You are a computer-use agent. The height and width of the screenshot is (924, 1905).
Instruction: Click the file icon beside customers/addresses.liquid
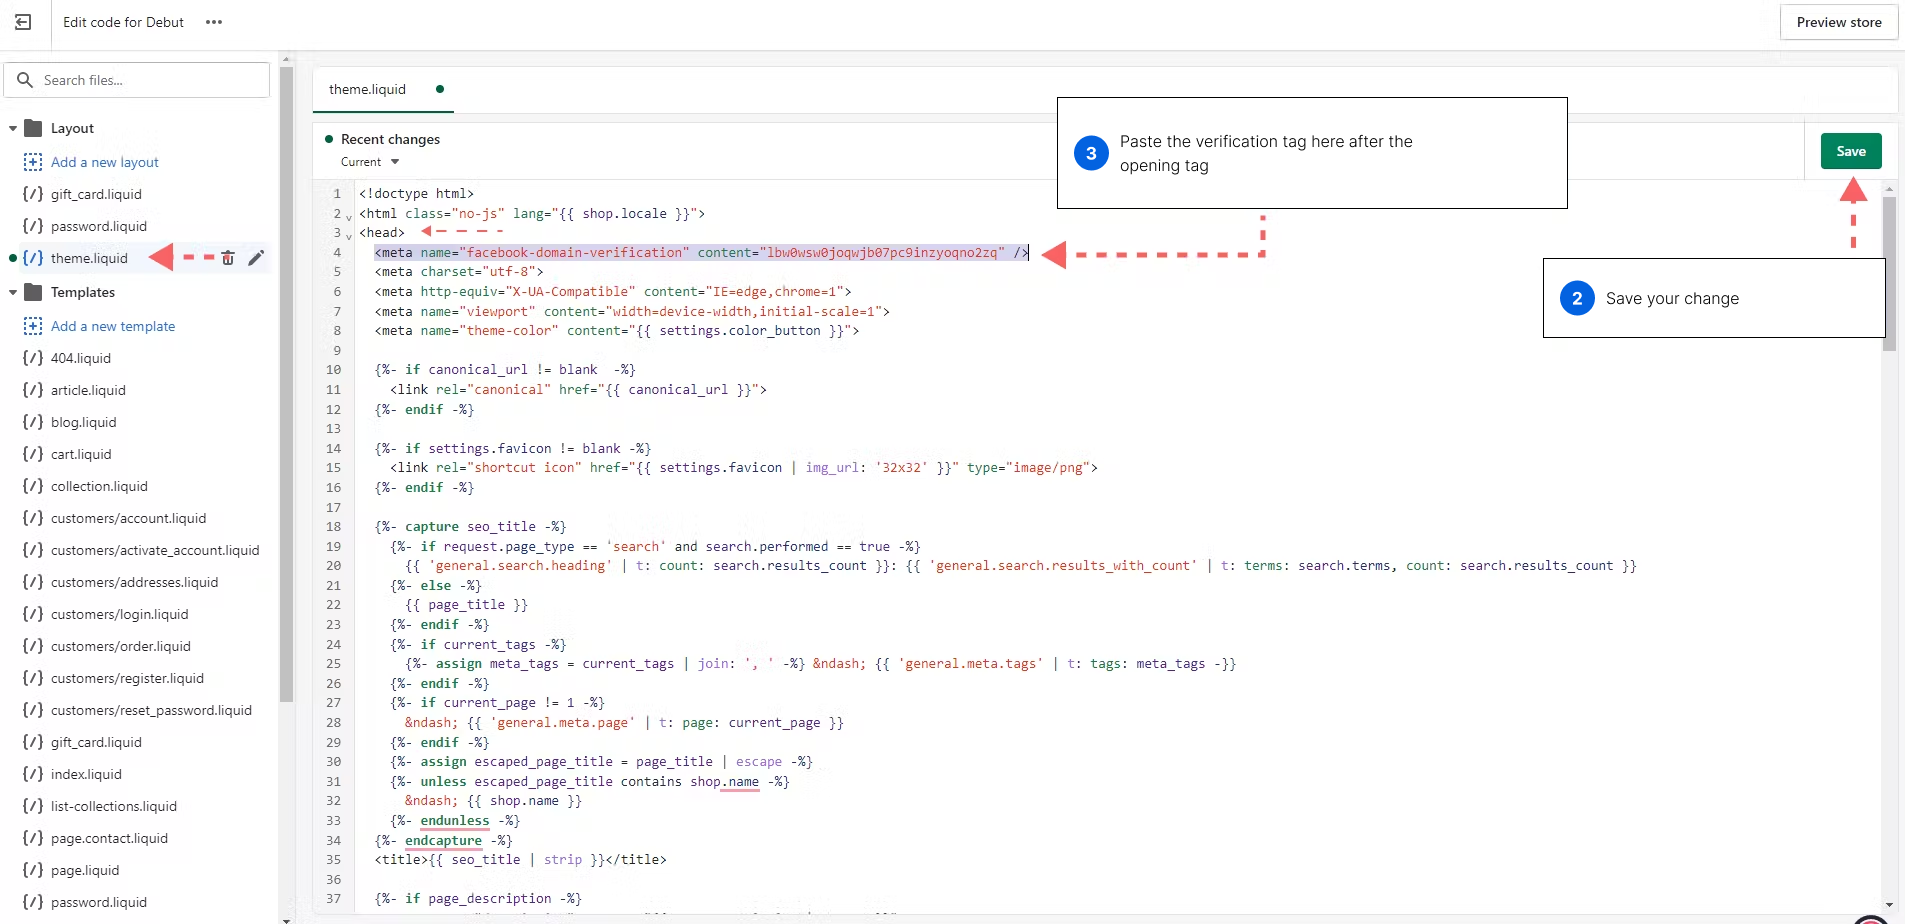[x=33, y=582]
